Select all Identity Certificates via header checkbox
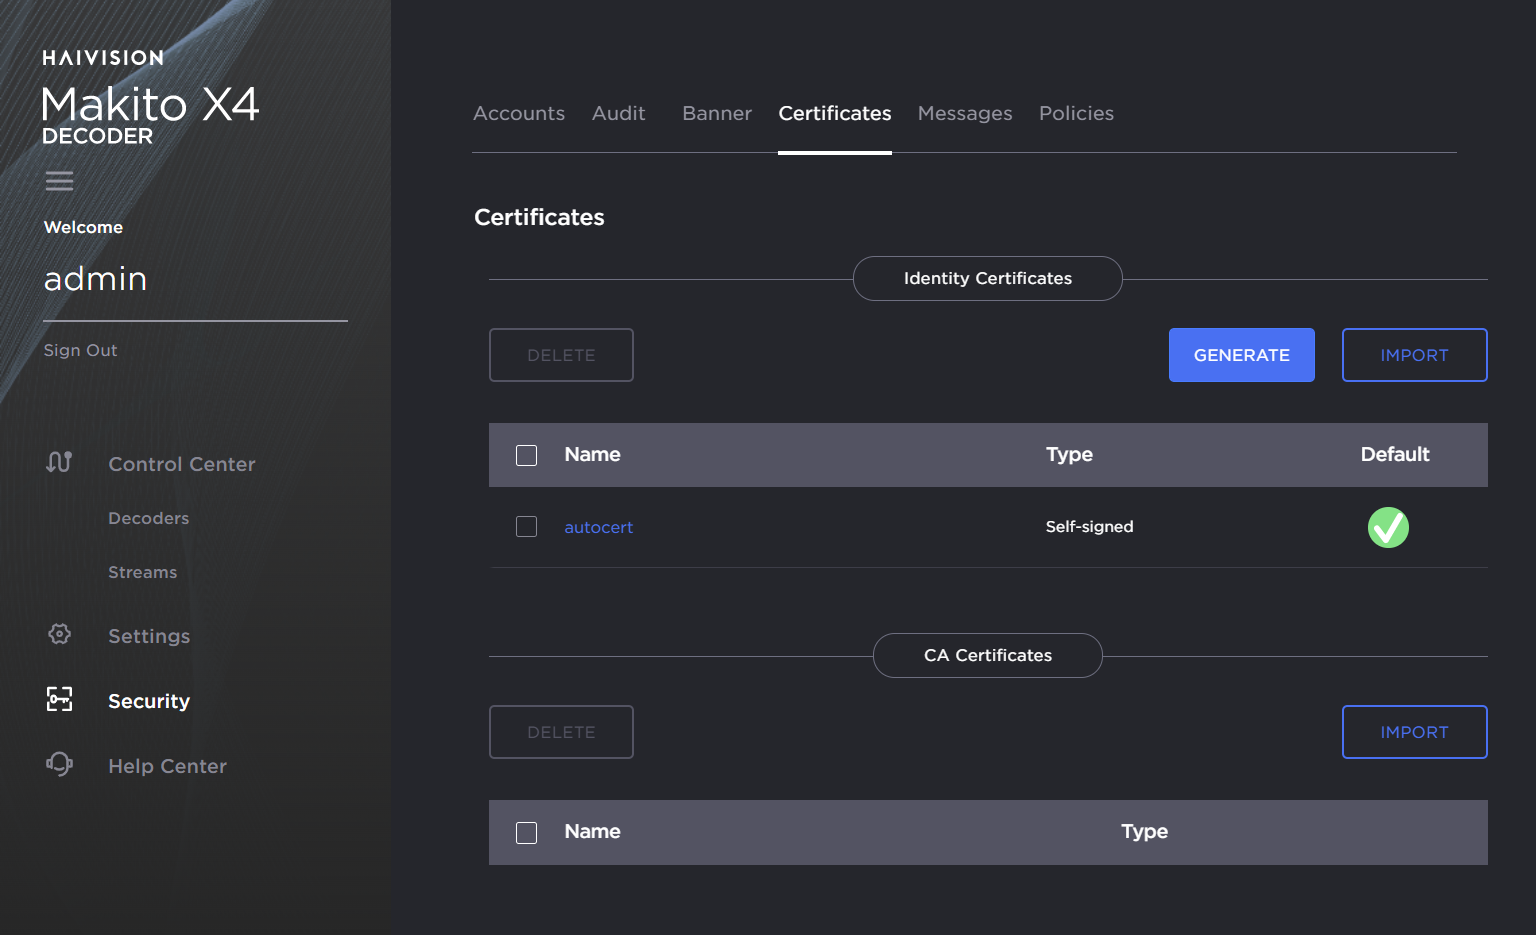This screenshot has width=1536, height=935. (526, 455)
